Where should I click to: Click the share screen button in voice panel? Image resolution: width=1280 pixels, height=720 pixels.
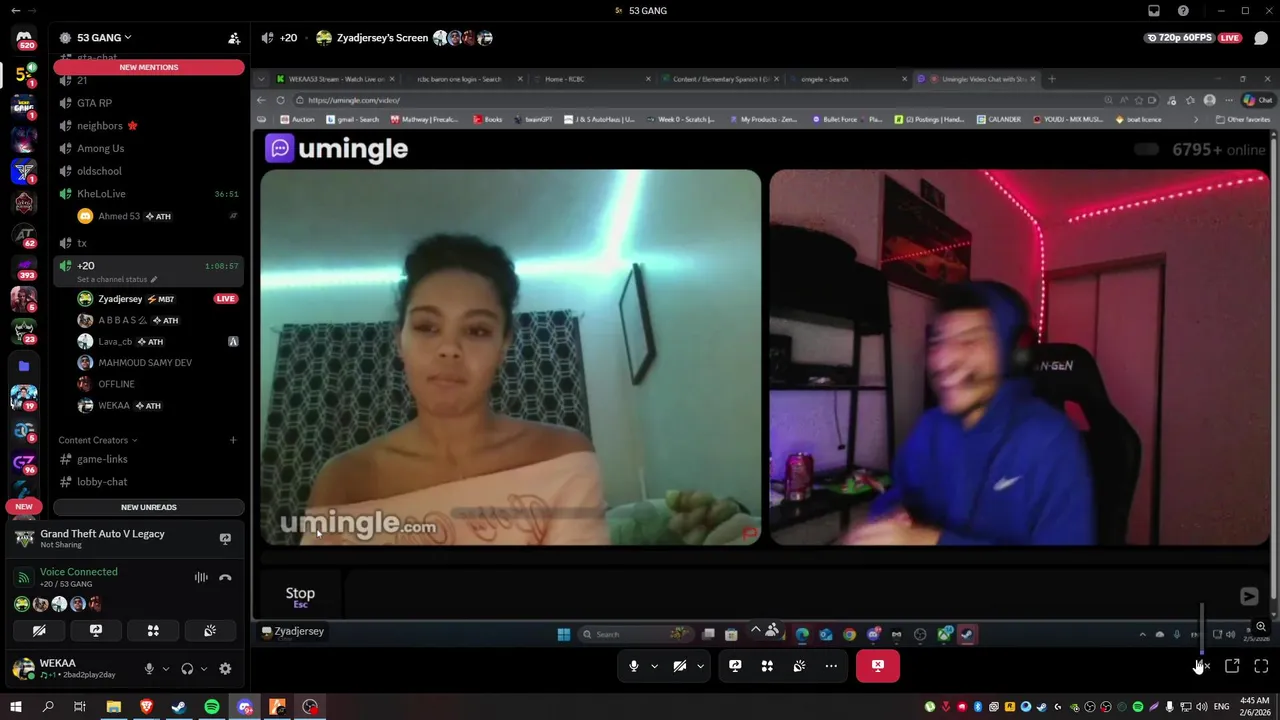pos(96,631)
